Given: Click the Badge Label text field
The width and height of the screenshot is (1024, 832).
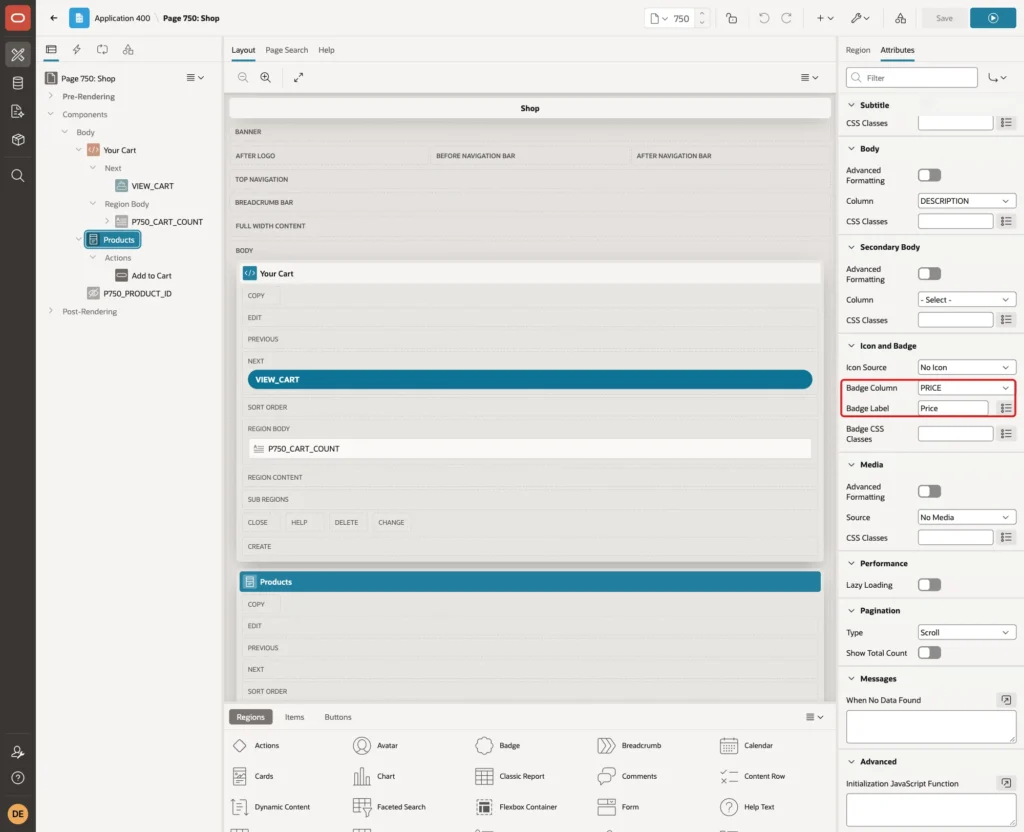Looking at the screenshot, I should tap(953, 408).
